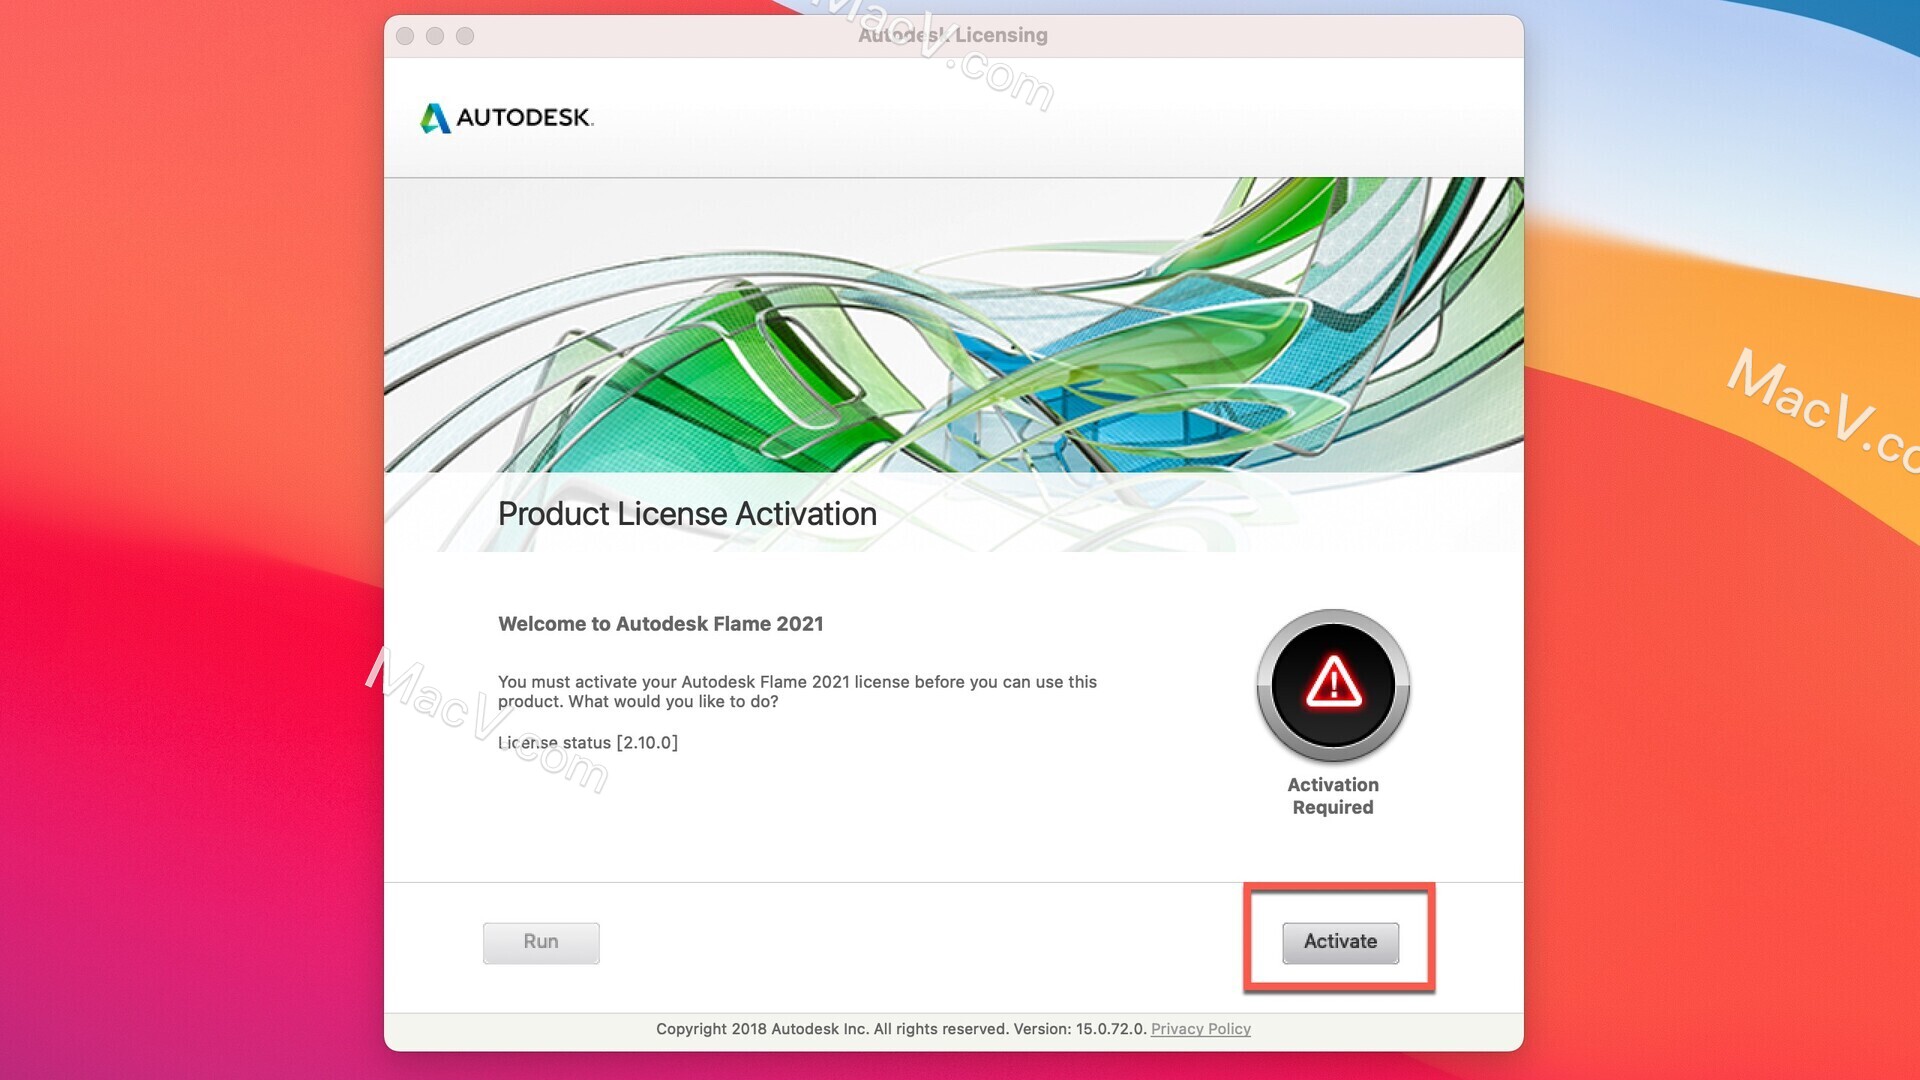Click the 'You must activate' message text
The image size is (1920, 1080).
click(797, 692)
